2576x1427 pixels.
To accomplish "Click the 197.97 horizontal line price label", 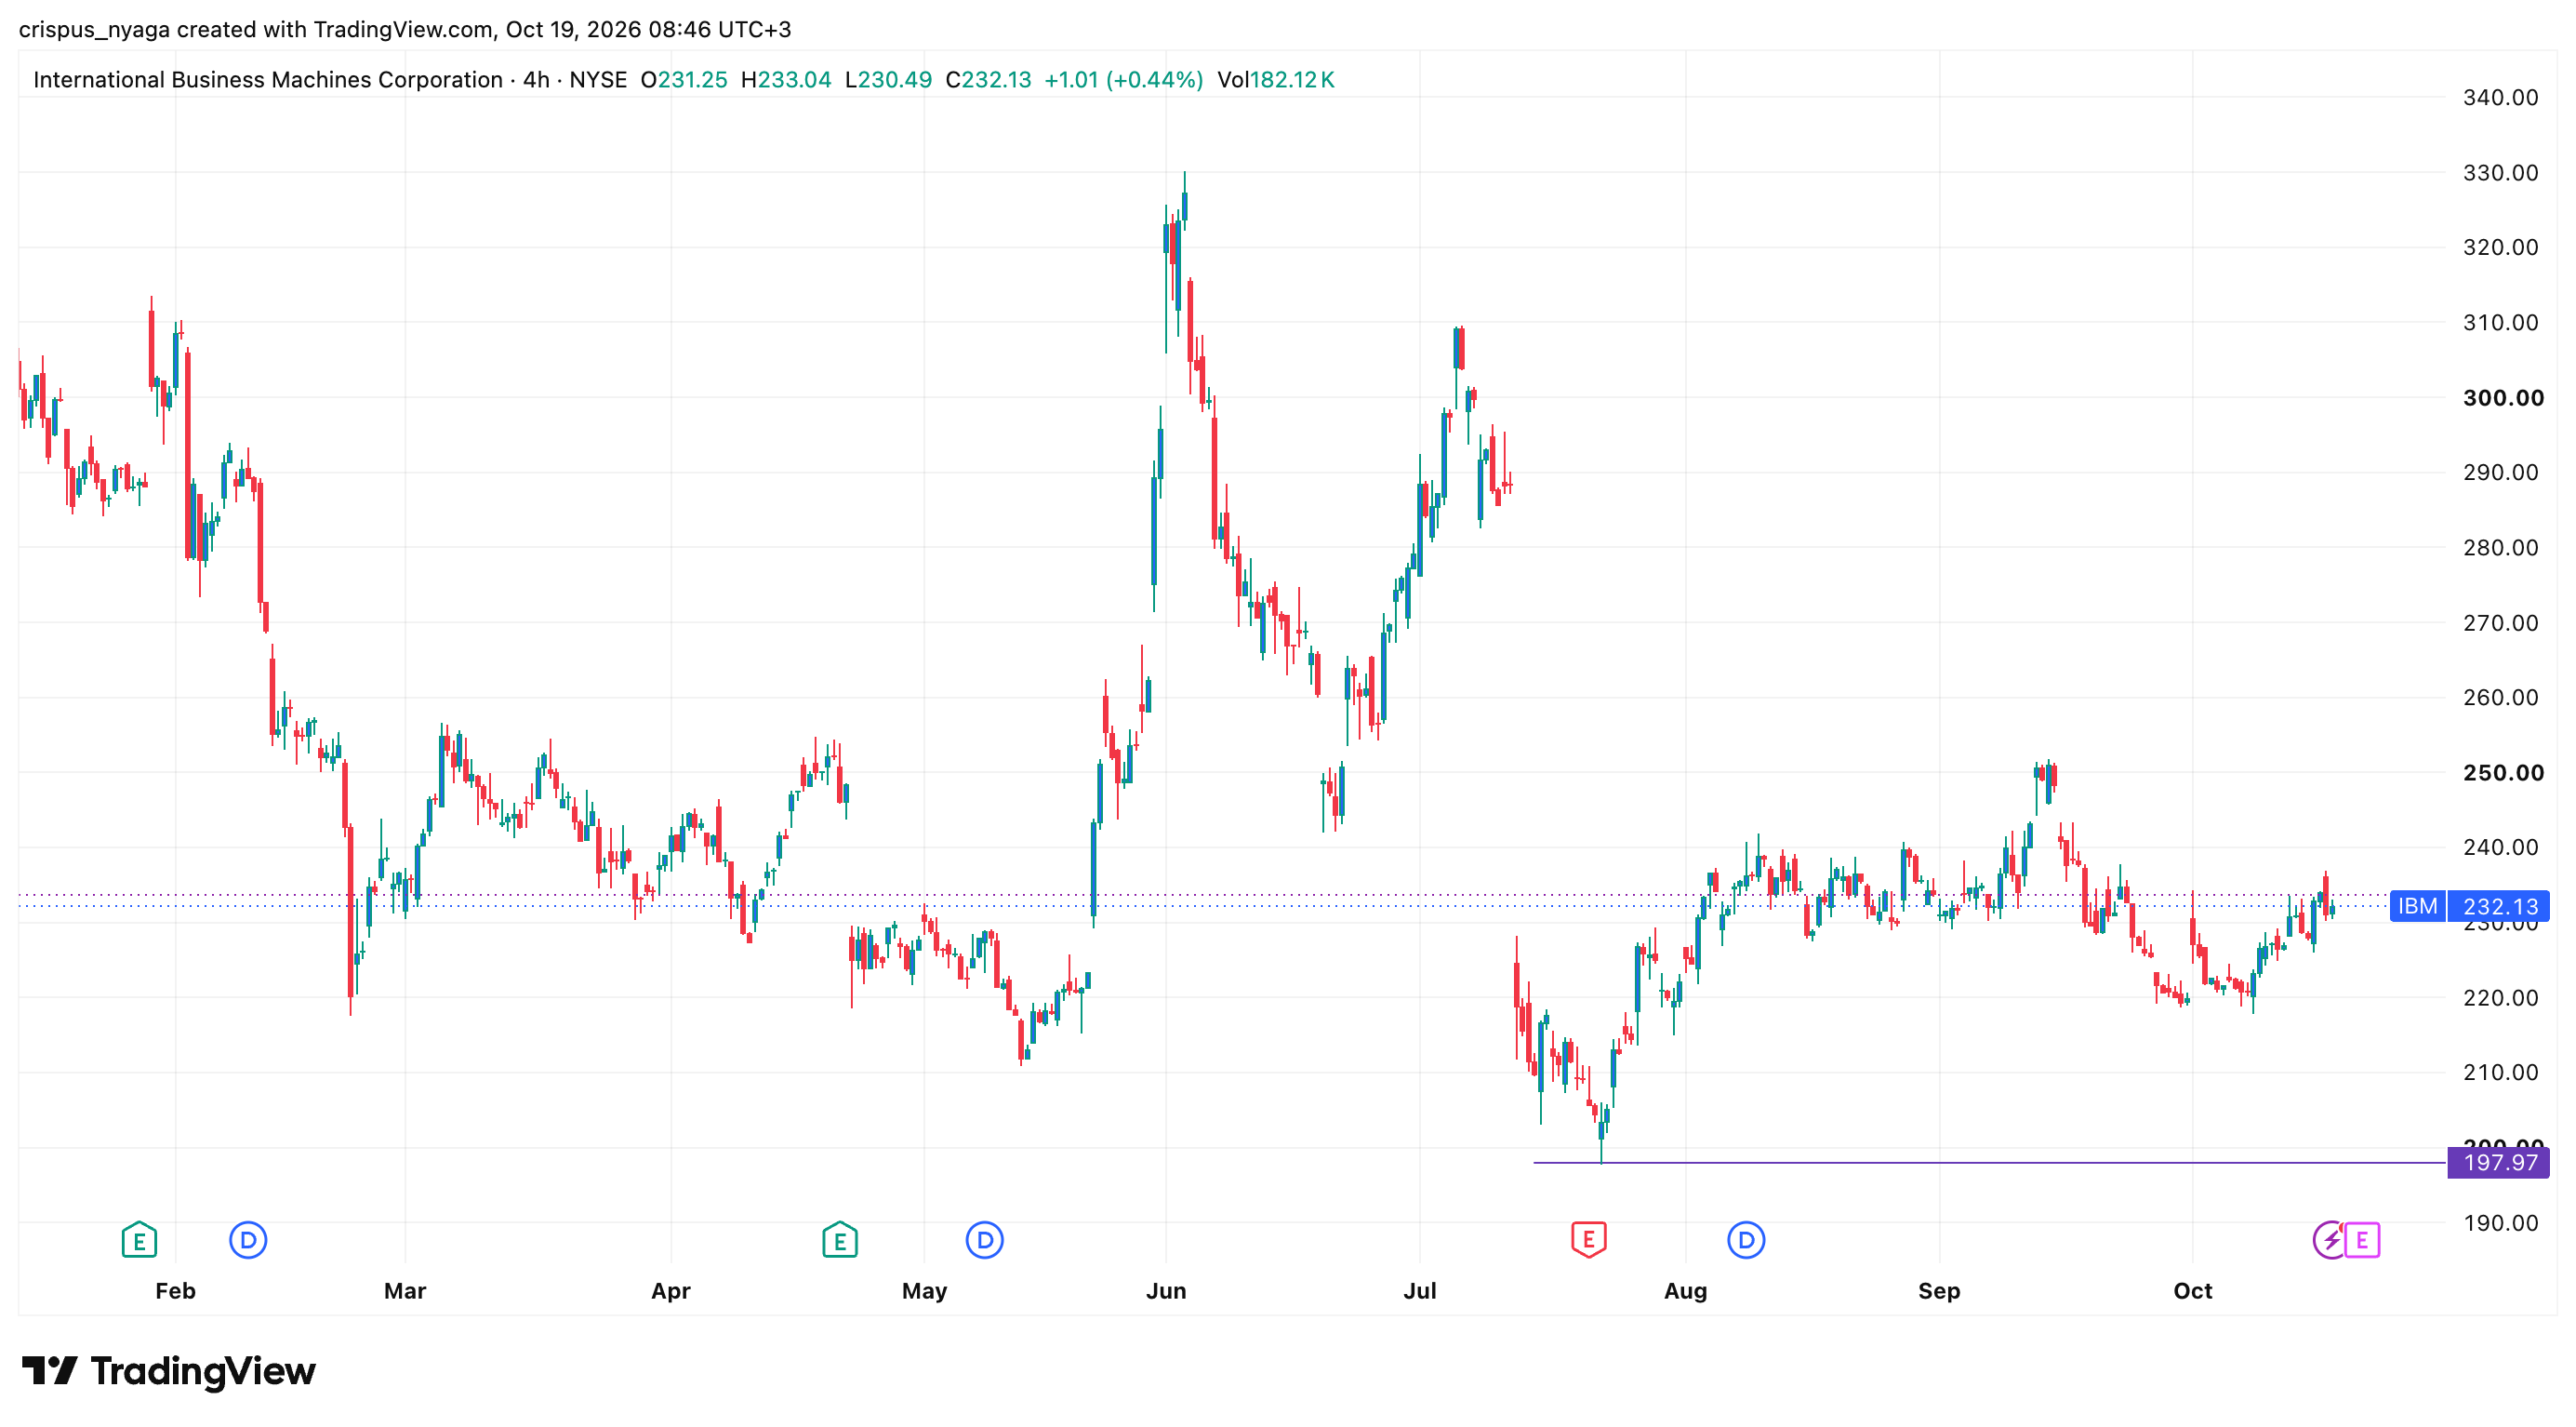I will (x=2499, y=1162).
